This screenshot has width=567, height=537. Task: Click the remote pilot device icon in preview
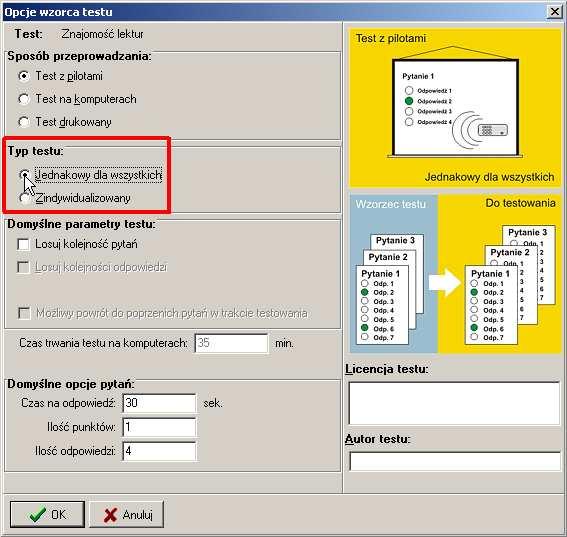click(x=493, y=130)
